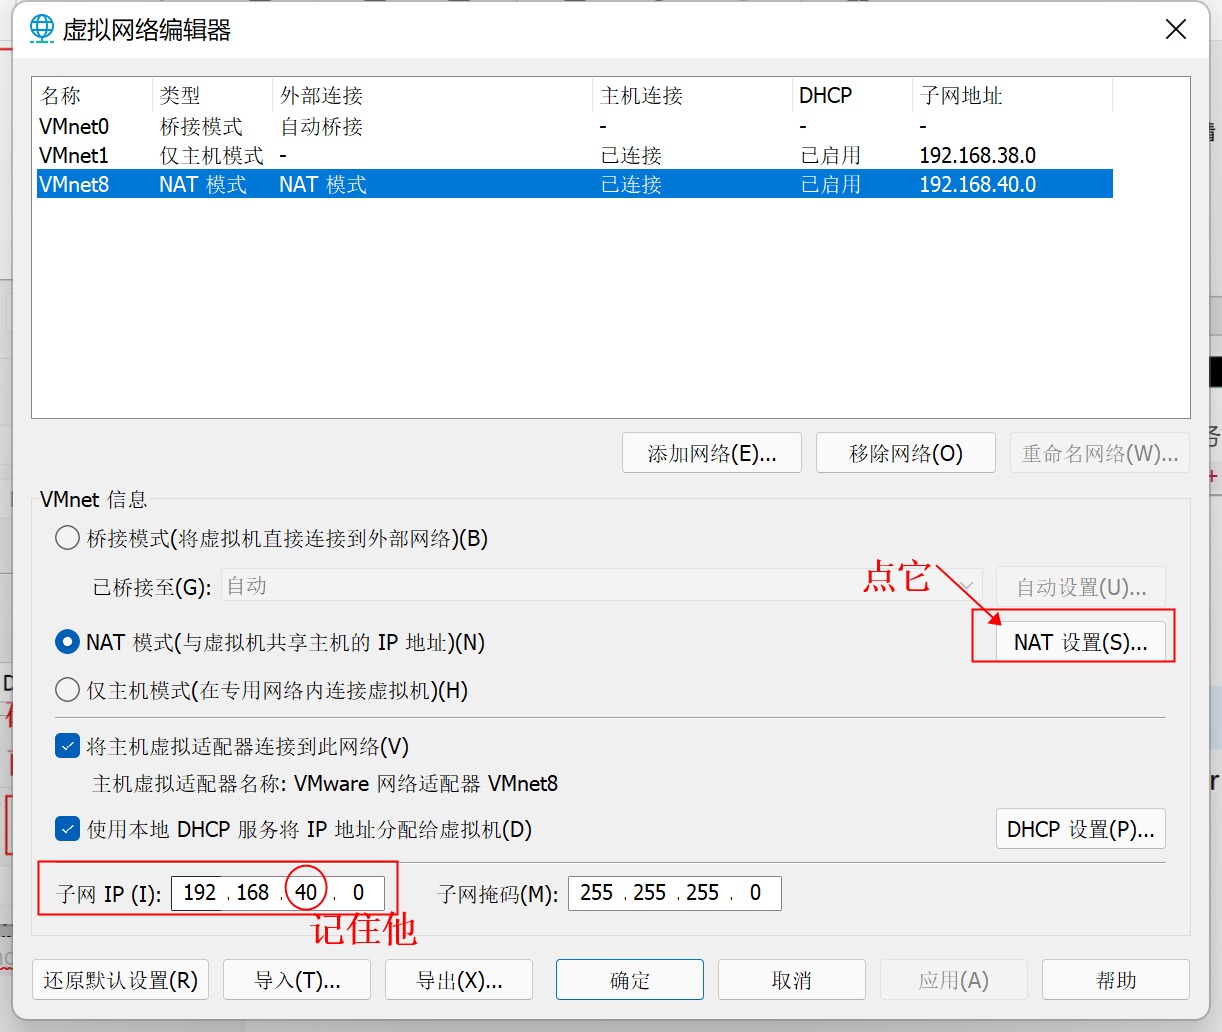The height and width of the screenshot is (1032, 1222).
Task: Click the 子网 IP third octet 40
Action: pos(306,892)
